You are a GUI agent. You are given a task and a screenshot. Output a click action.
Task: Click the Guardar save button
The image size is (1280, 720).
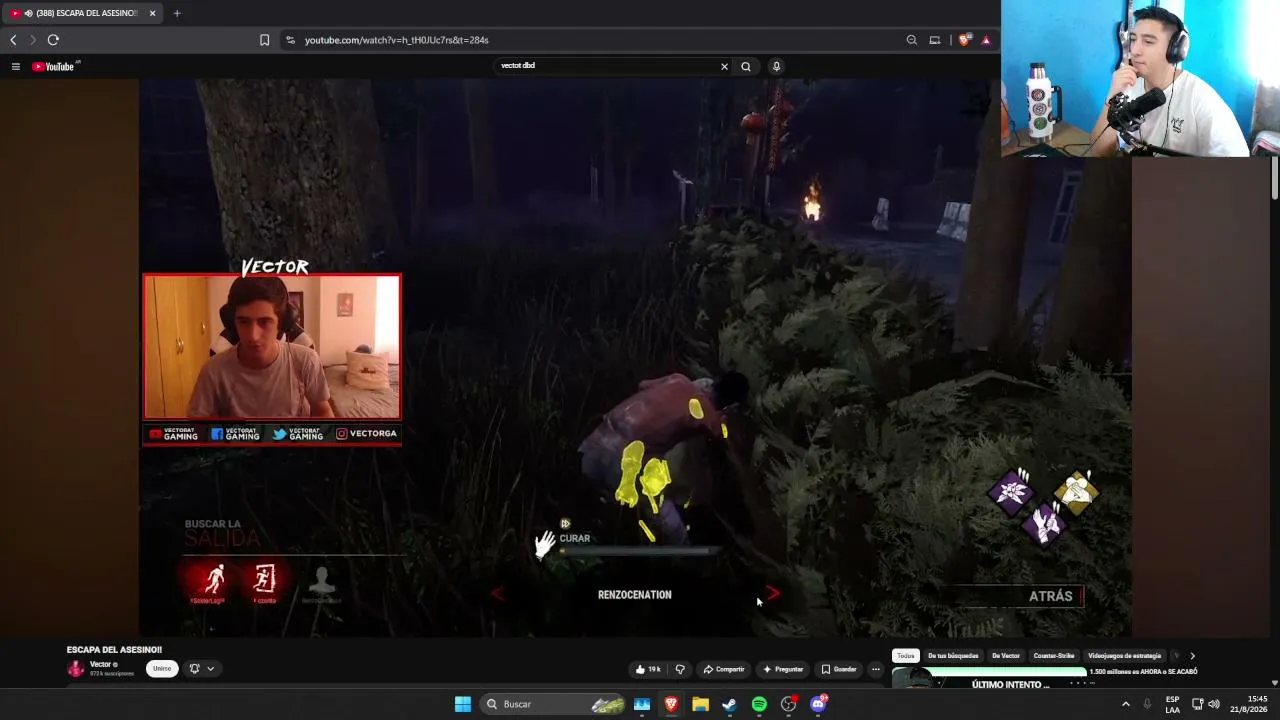coord(839,669)
